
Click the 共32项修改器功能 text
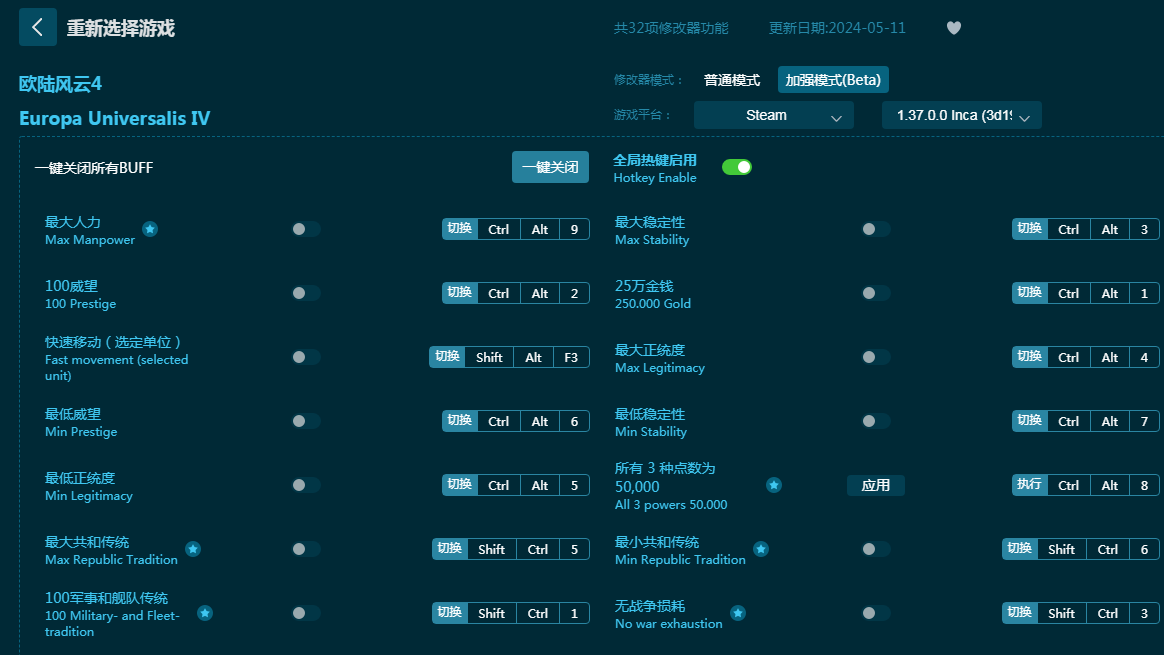click(671, 28)
